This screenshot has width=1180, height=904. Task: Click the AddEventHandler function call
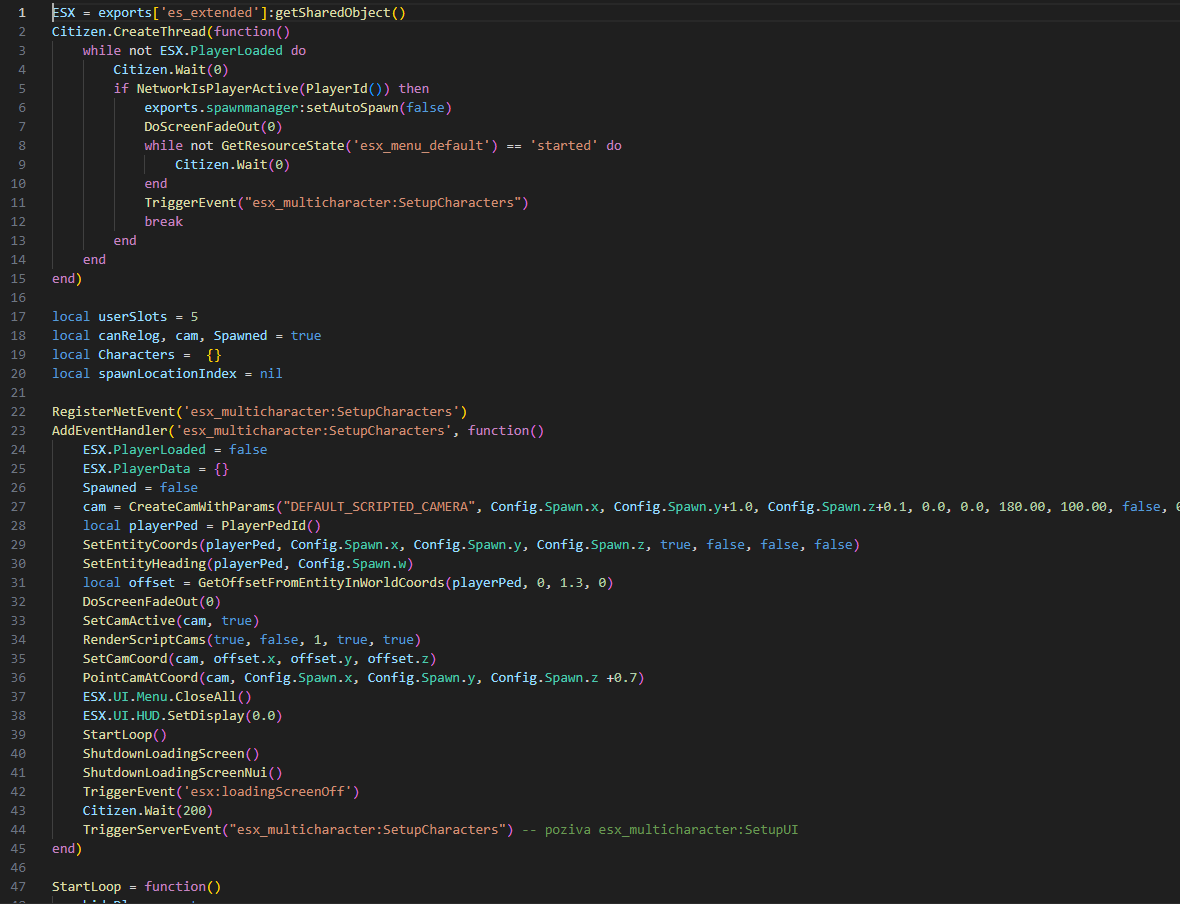(110, 431)
